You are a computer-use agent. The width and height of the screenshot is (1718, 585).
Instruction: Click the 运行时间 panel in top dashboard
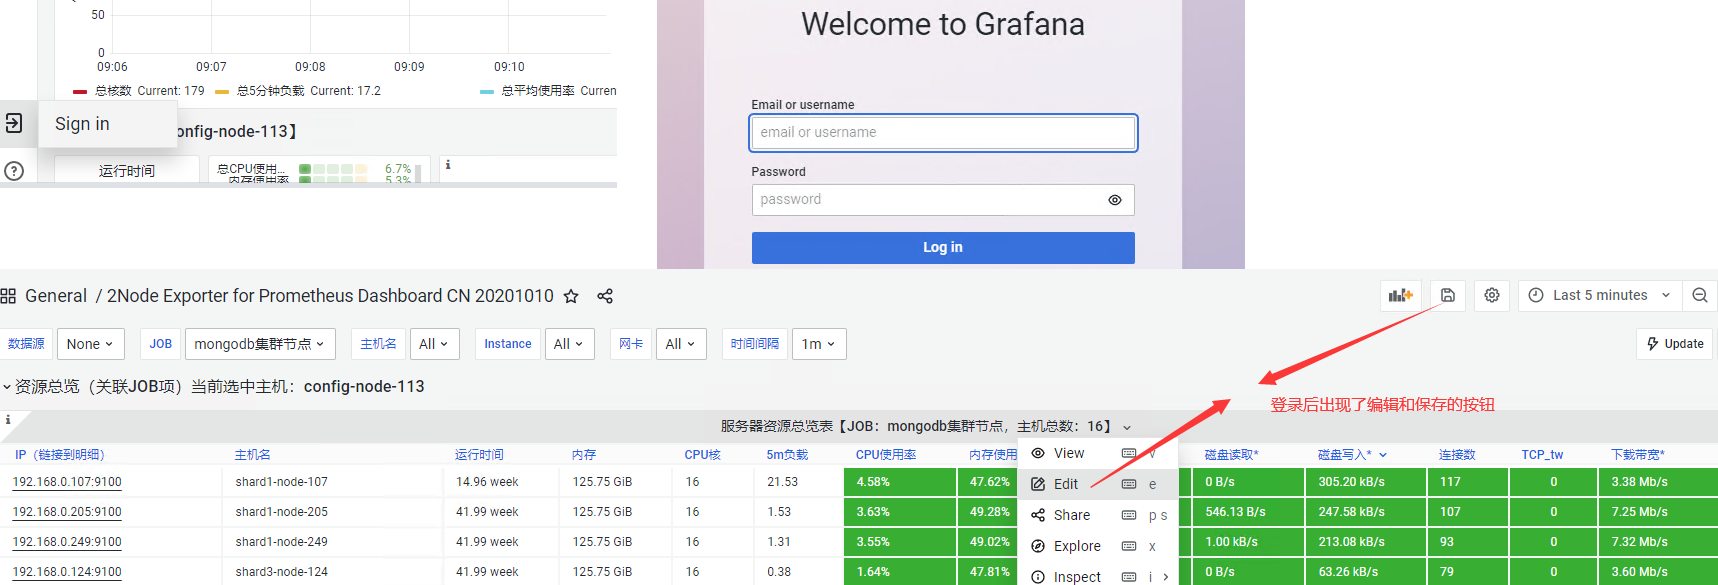click(127, 170)
